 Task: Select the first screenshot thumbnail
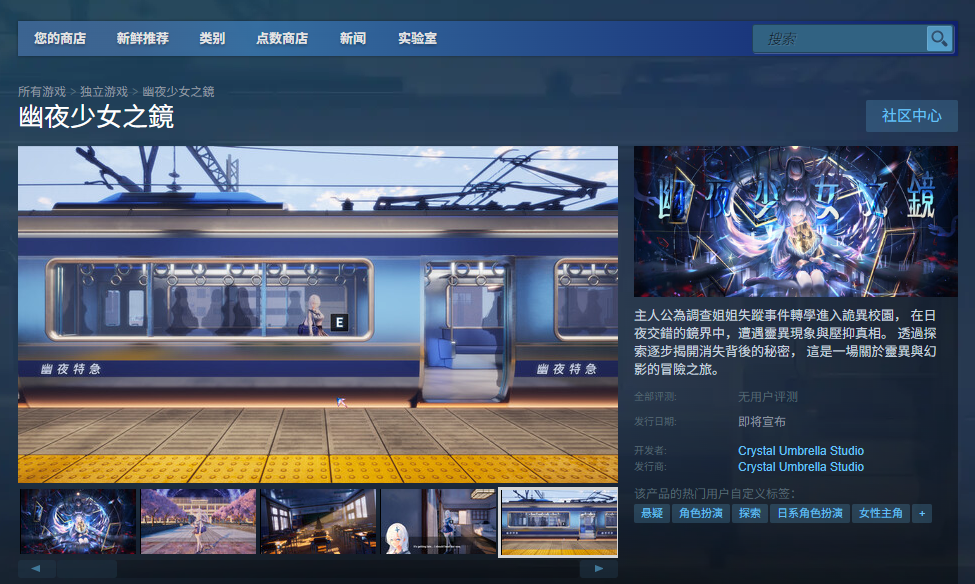(77, 521)
